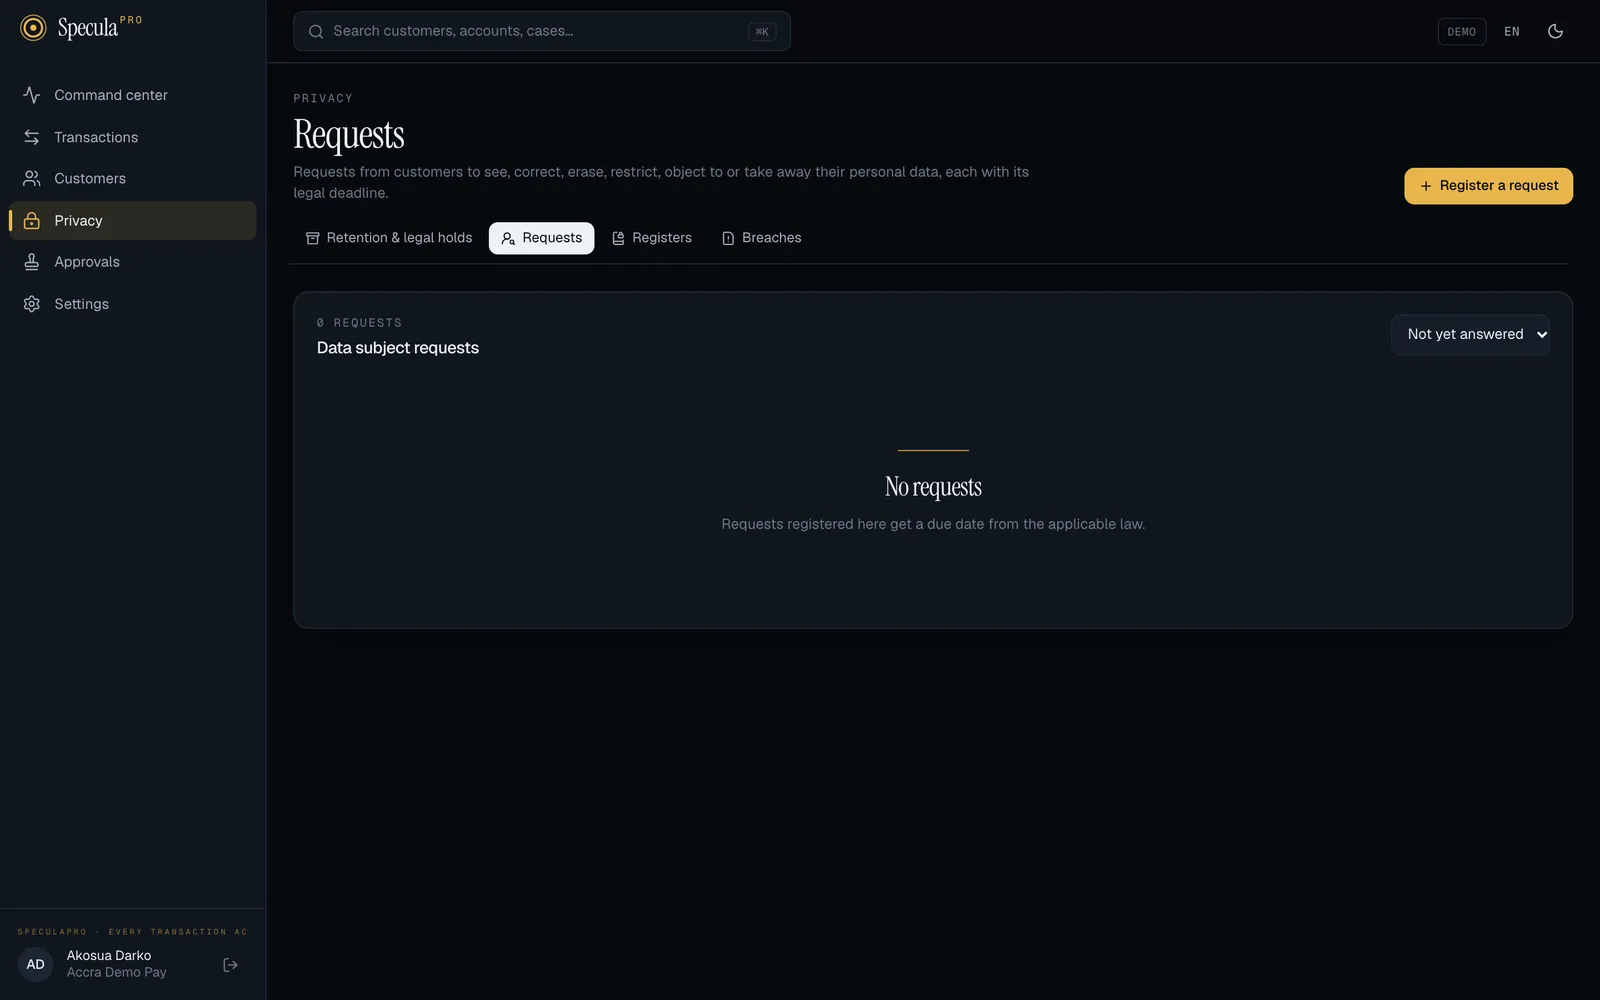Go to Command center
Image resolution: width=1600 pixels, height=1000 pixels.
133,95
